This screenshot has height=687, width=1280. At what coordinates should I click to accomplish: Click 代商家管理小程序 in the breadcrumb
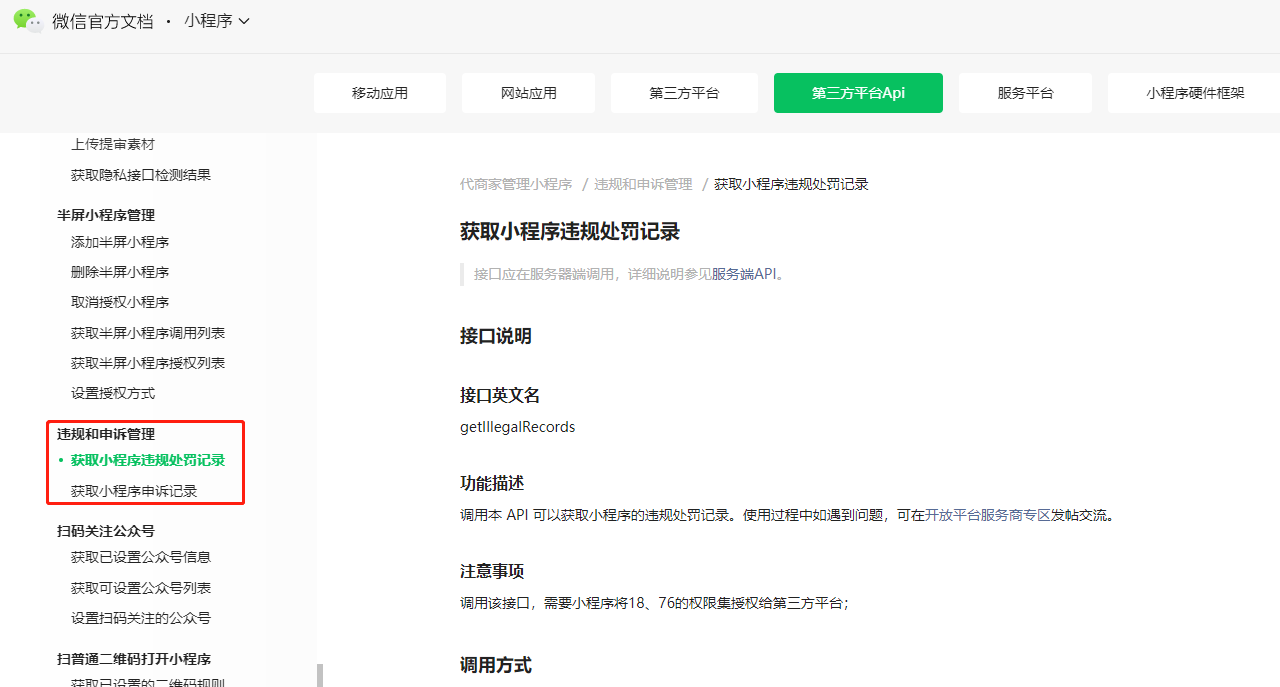coord(516,184)
